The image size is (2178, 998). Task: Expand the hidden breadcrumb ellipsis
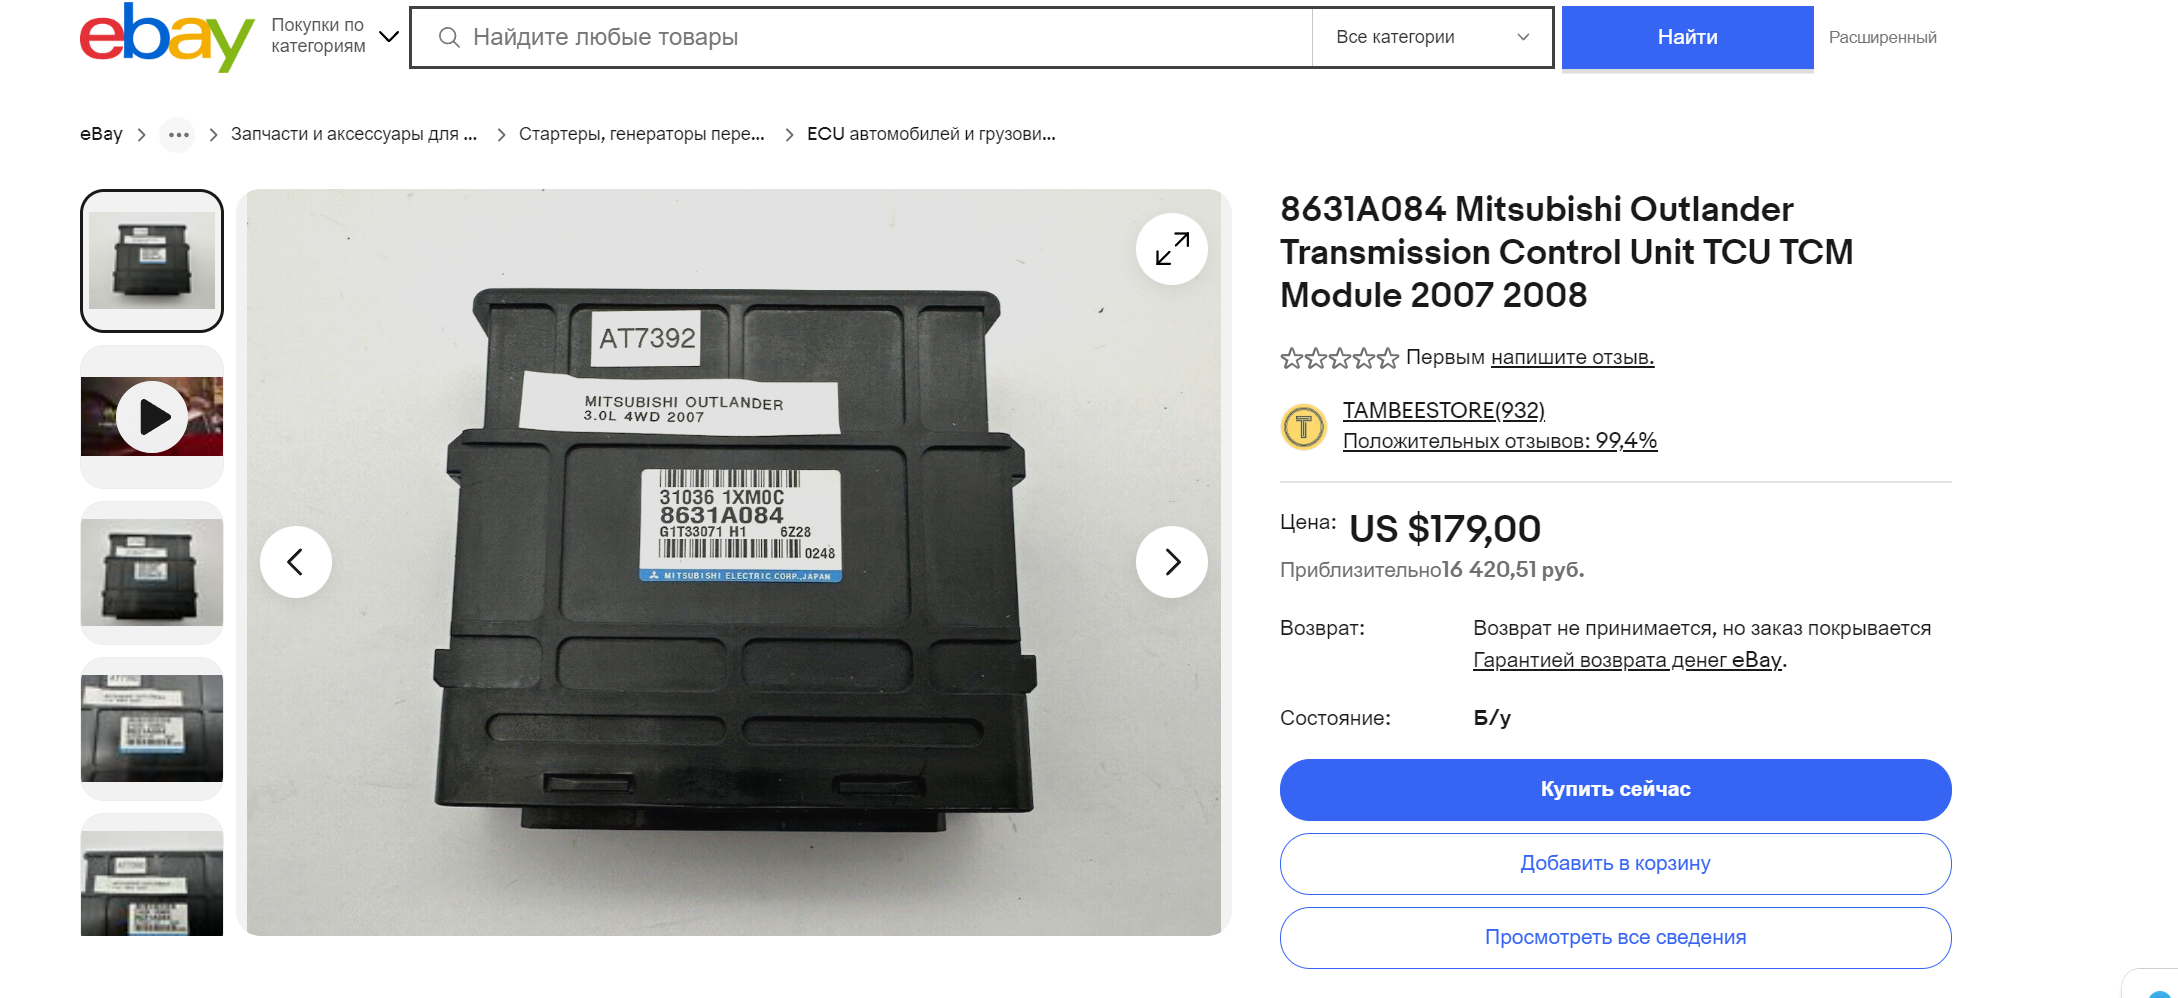[x=178, y=135]
